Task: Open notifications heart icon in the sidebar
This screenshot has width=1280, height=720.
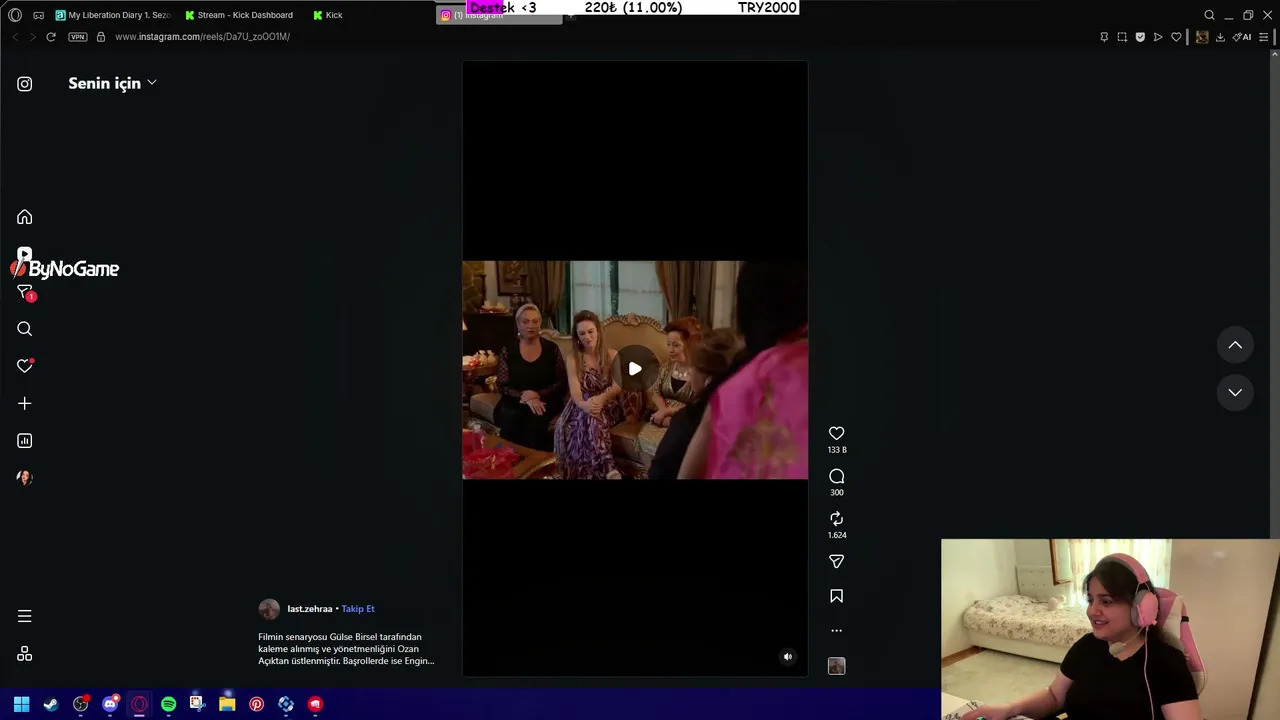Action: (x=25, y=366)
